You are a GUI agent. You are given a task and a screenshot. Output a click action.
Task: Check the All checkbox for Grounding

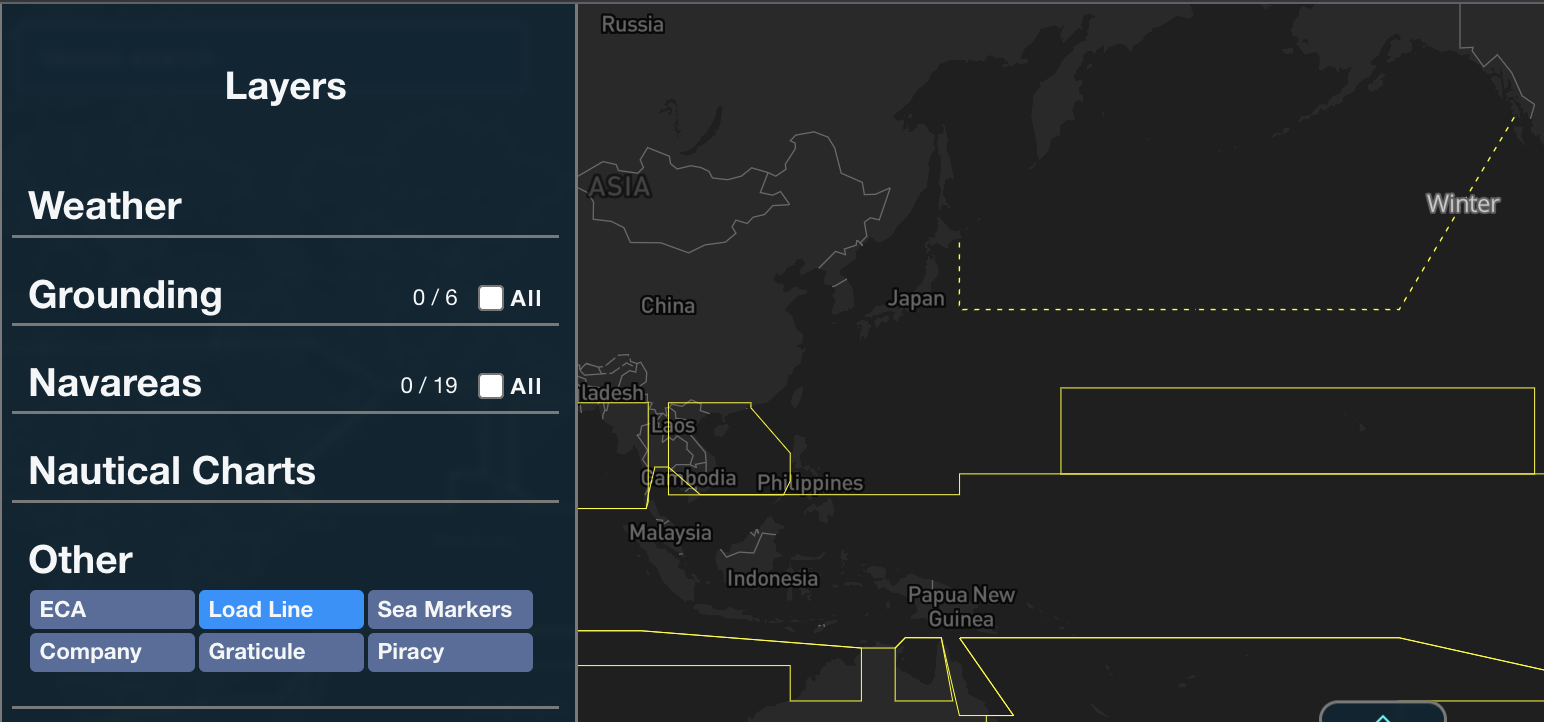click(489, 297)
